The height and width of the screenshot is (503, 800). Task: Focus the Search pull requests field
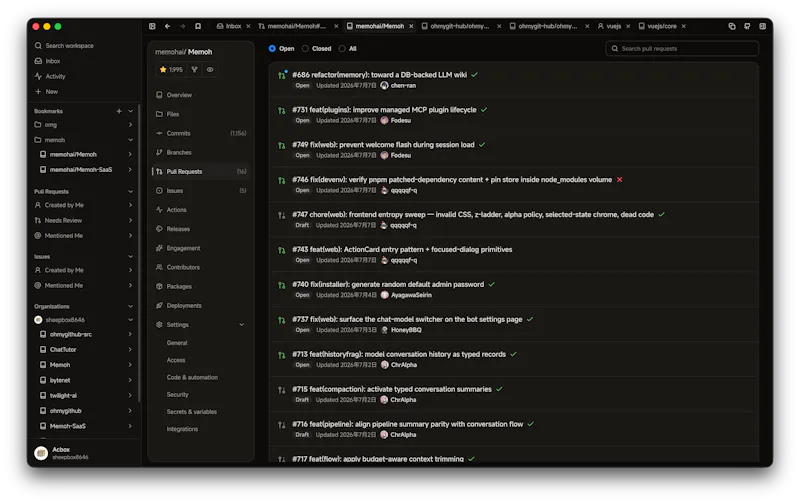tap(682, 48)
